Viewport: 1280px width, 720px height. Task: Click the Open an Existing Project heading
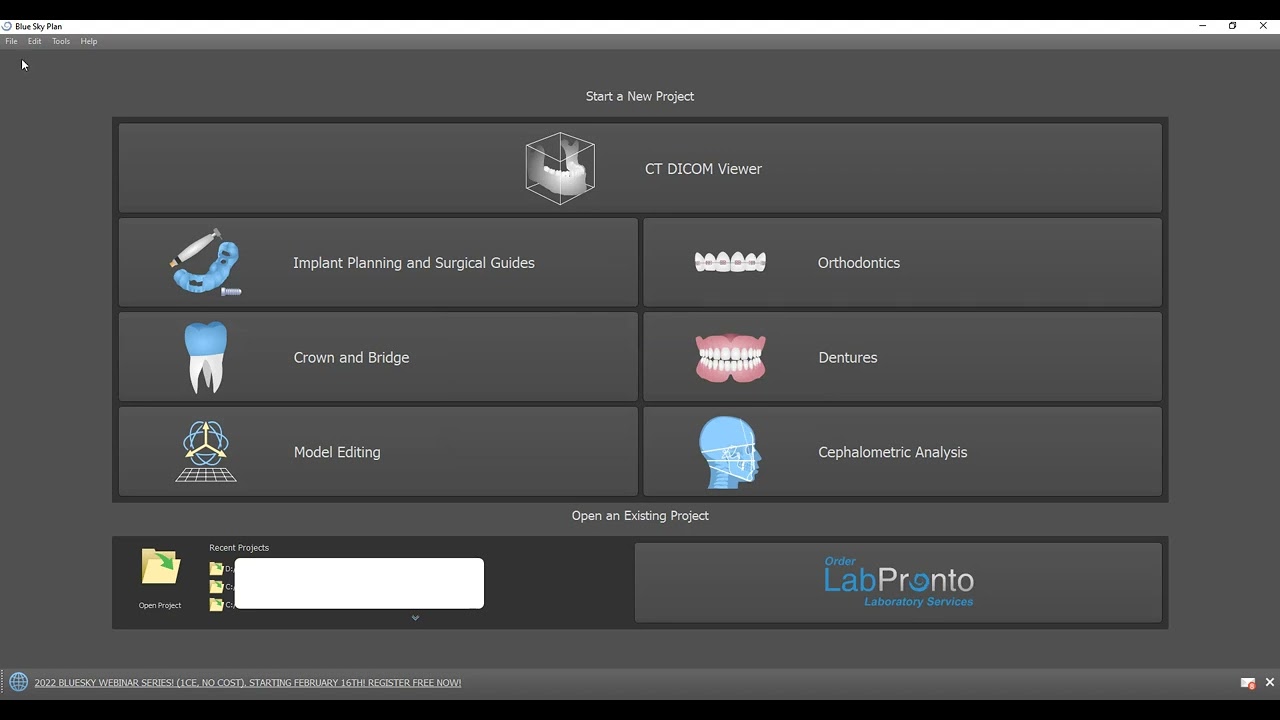(x=640, y=516)
